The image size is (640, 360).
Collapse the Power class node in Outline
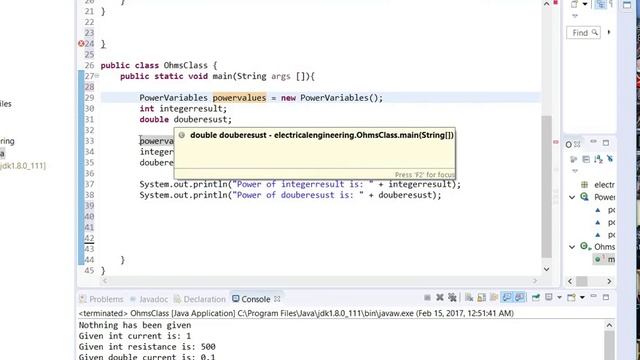(572, 198)
